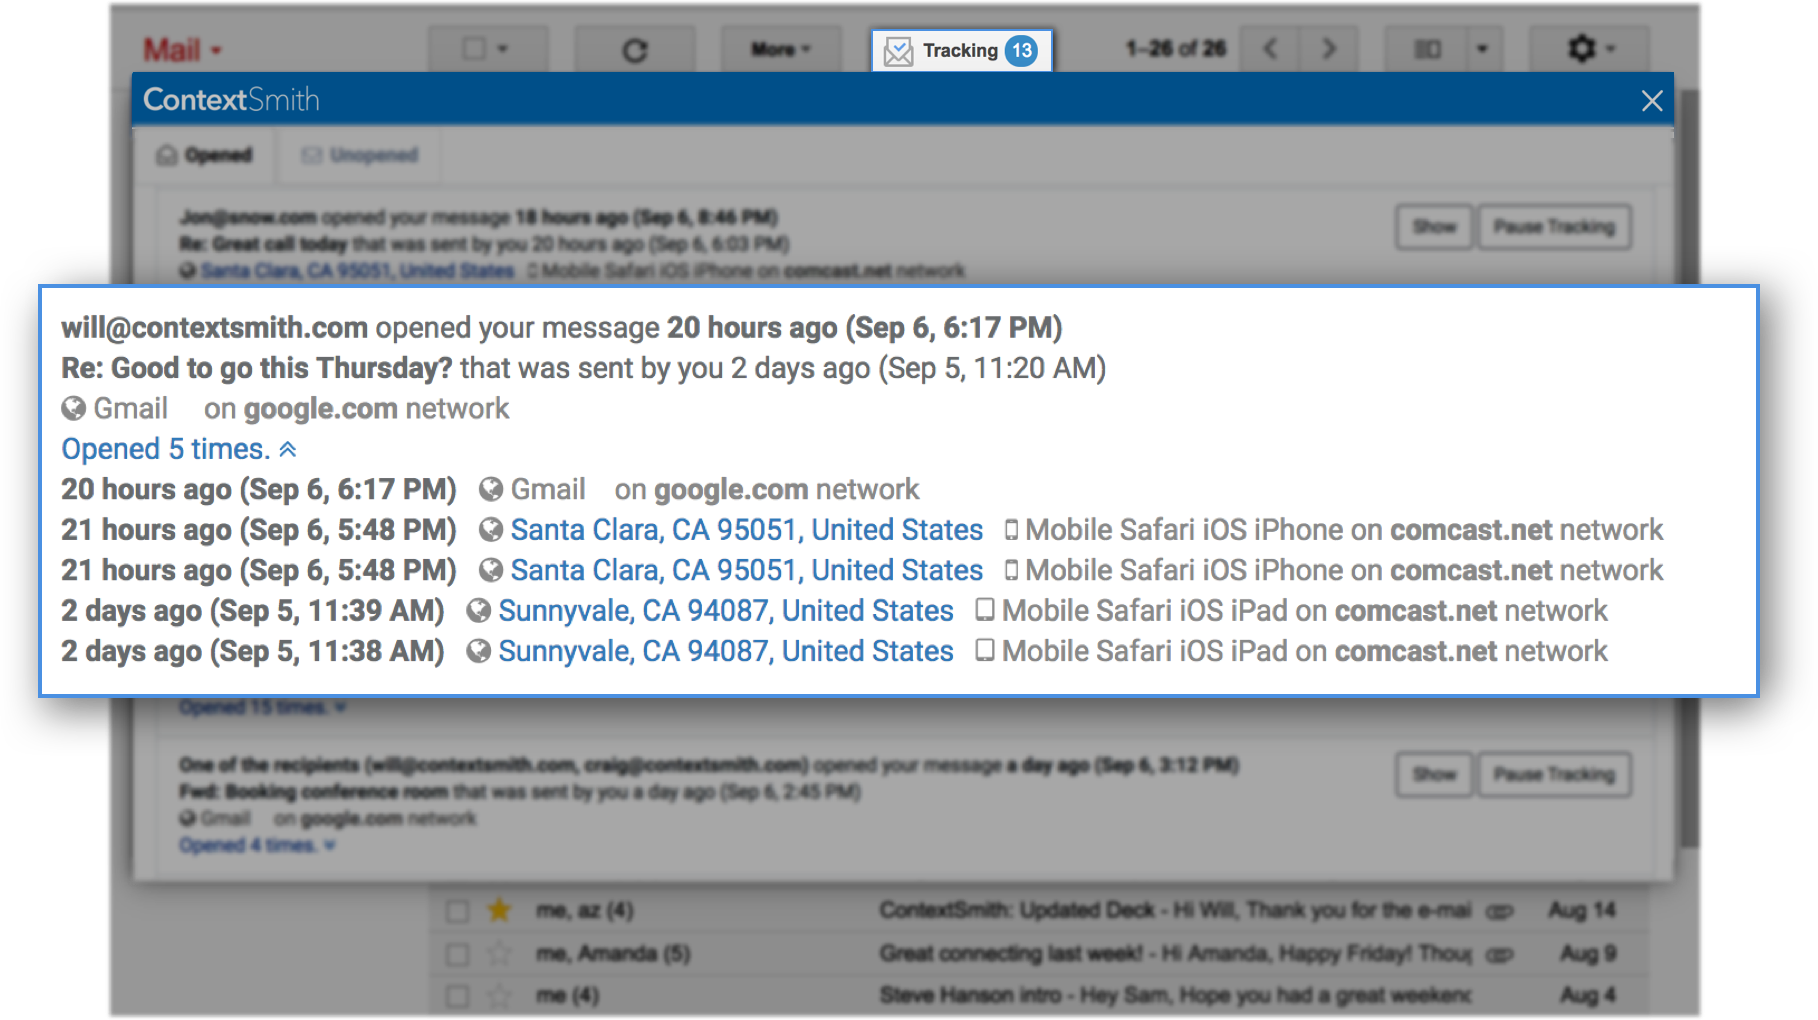Check the 'me (4)' email checkbox

point(458,996)
